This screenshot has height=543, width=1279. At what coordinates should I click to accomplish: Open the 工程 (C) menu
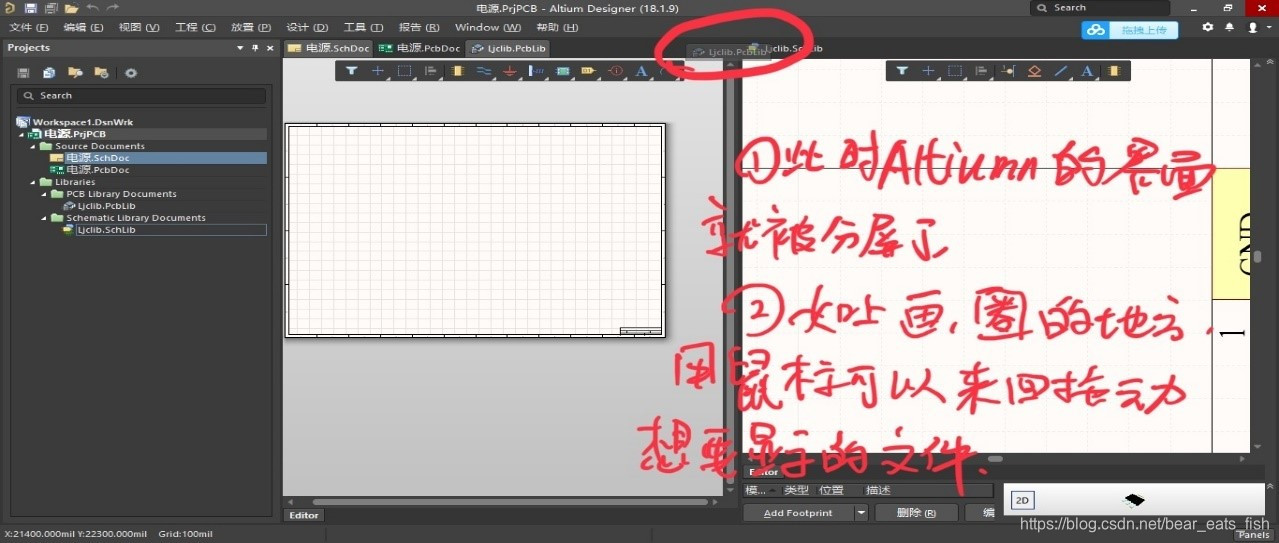[x=194, y=27]
